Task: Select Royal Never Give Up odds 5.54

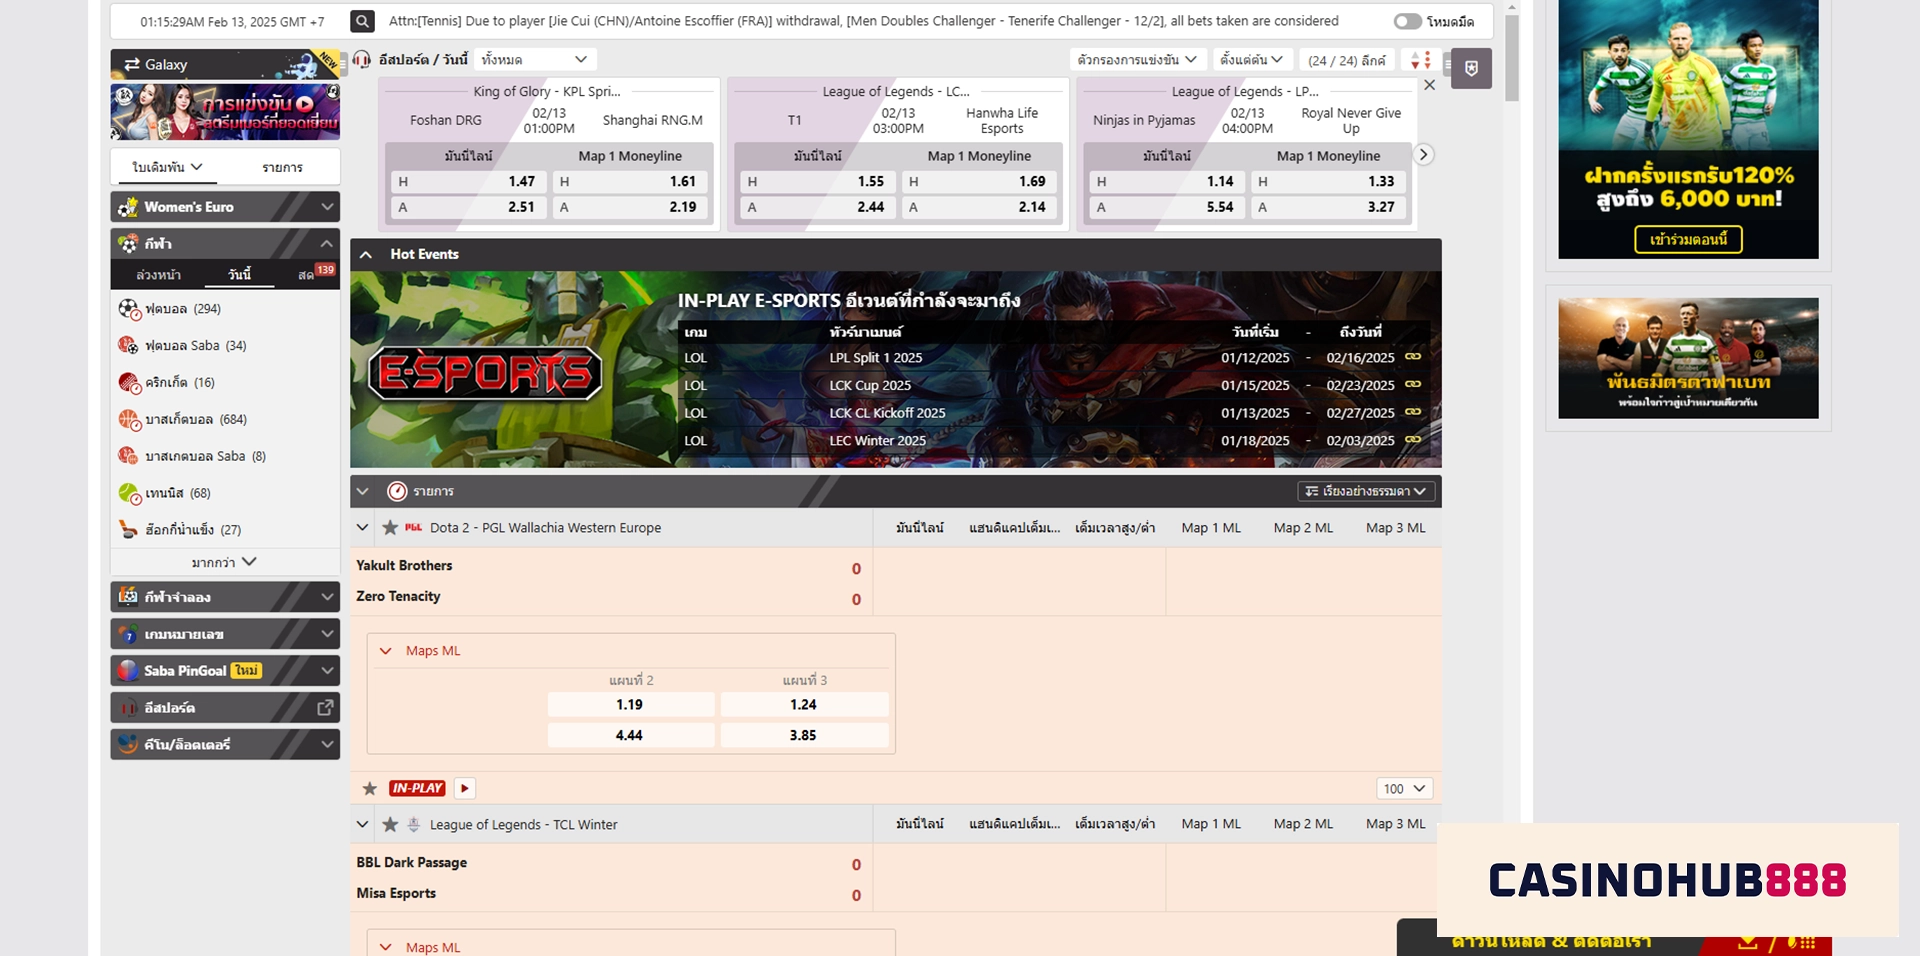Action: point(1166,207)
